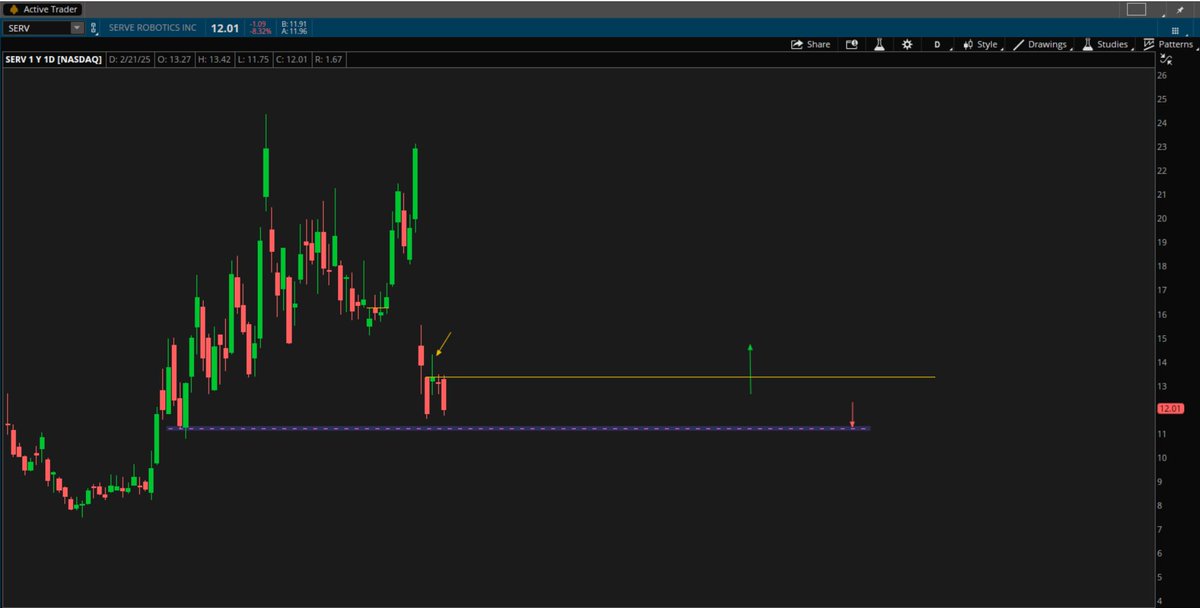Open the Share menu

810,44
